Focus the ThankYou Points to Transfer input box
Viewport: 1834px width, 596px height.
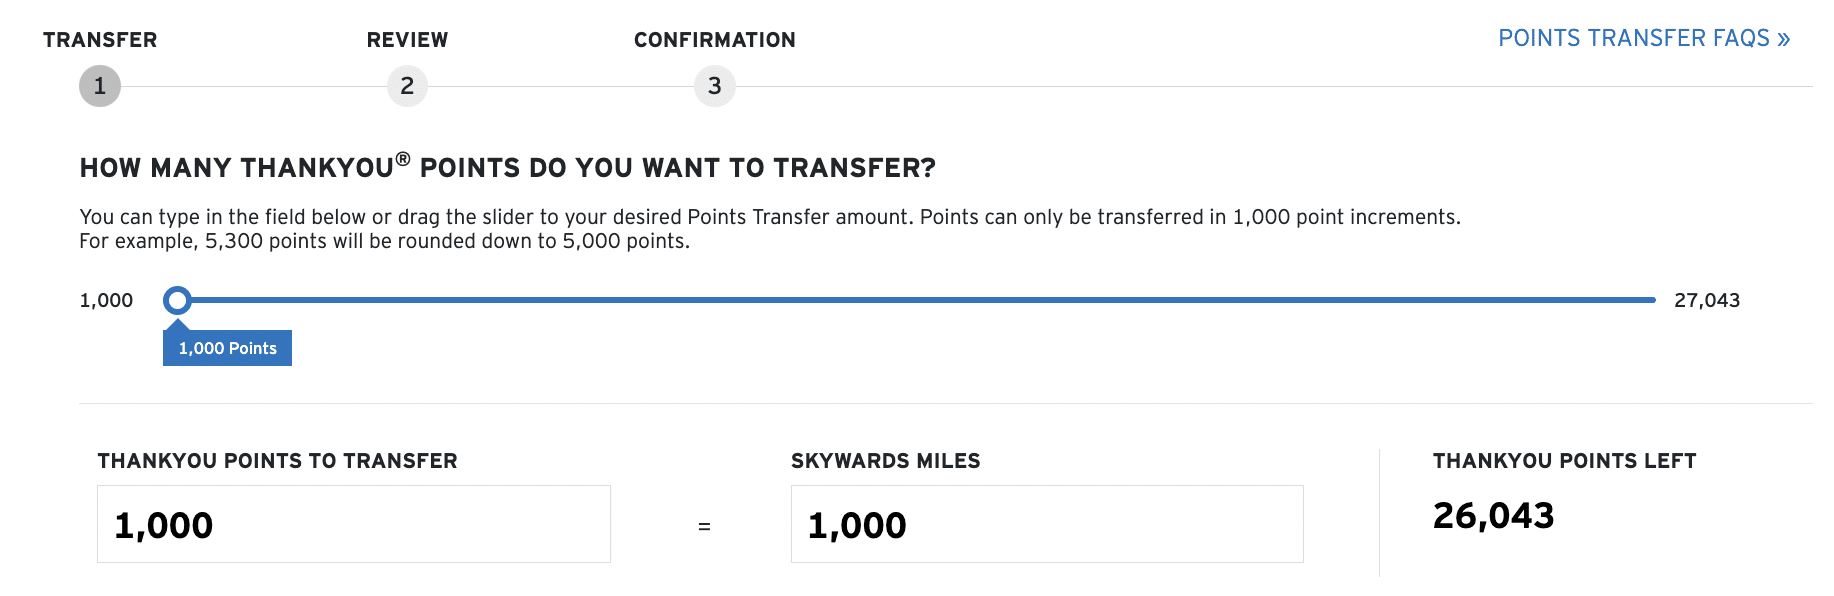(x=353, y=524)
